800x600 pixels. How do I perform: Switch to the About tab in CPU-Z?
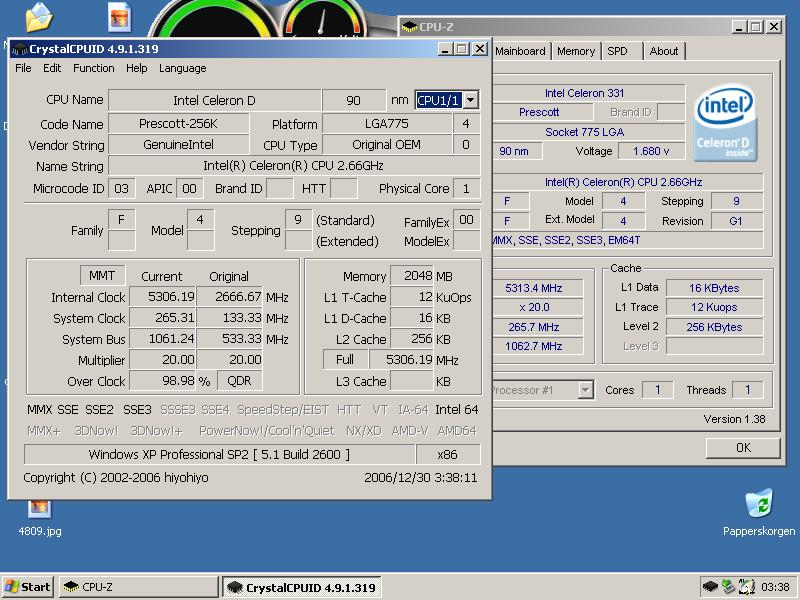pos(663,51)
